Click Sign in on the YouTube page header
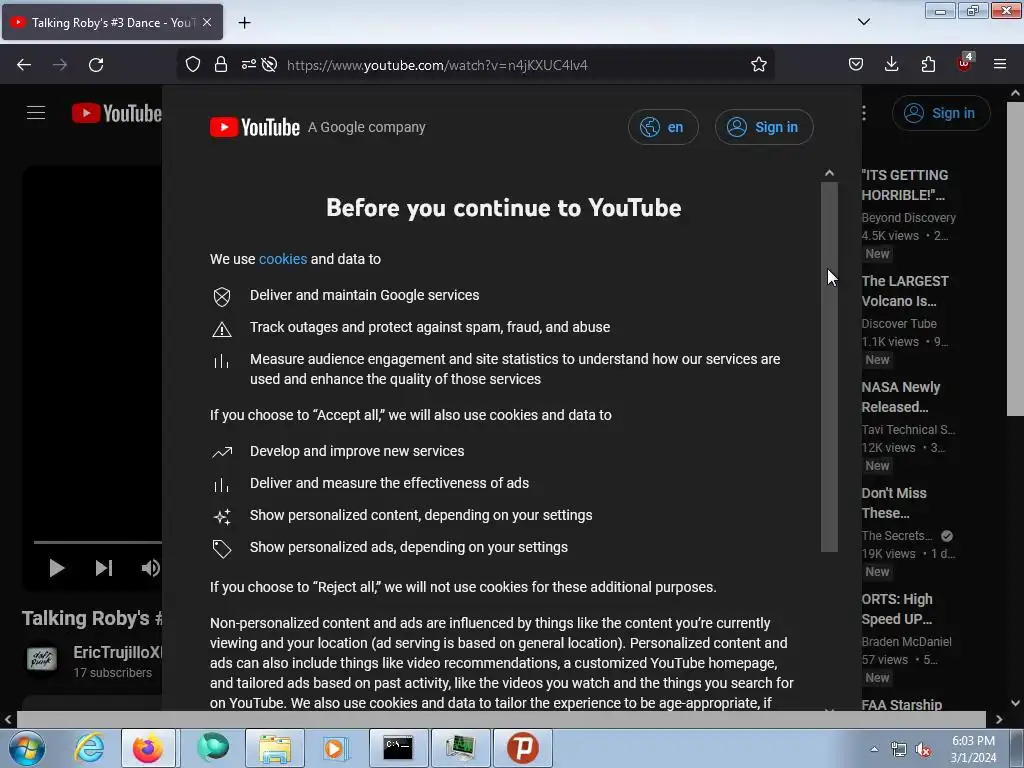Screen dimensions: 1024x768 click(x=941, y=113)
